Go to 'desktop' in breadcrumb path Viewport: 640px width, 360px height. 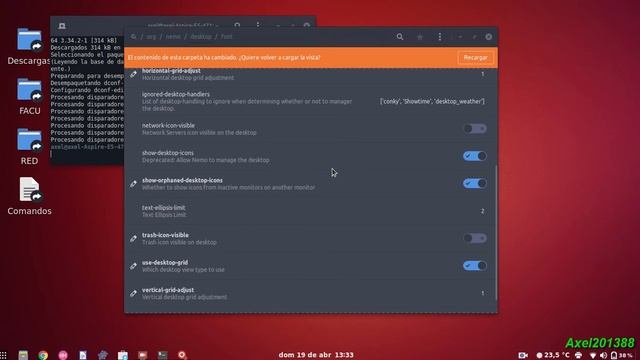click(201, 37)
